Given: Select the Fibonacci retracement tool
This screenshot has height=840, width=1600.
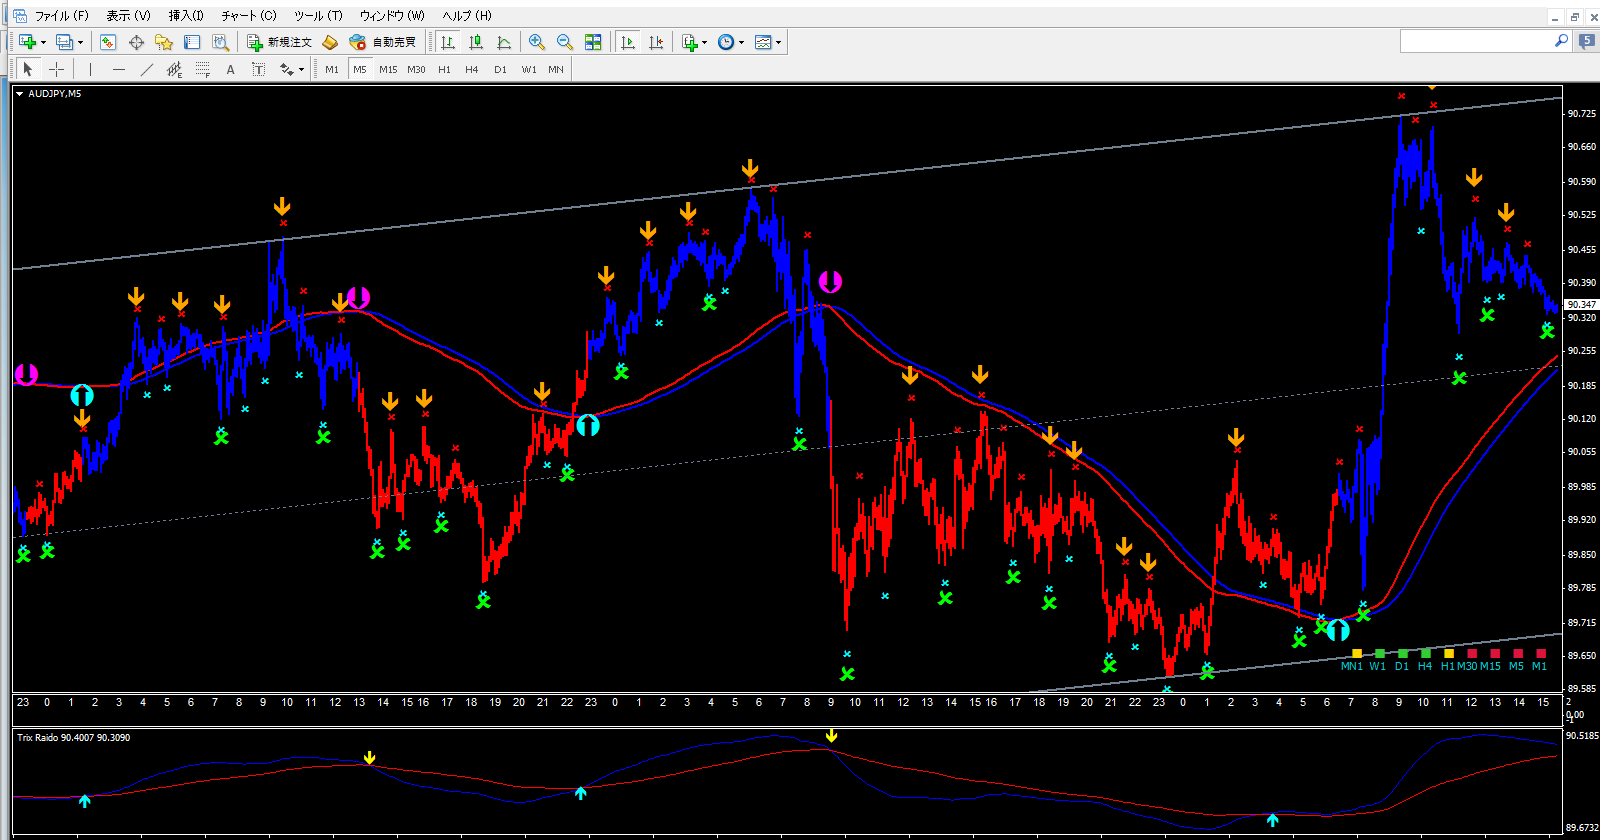Looking at the screenshot, I should click(x=203, y=69).
